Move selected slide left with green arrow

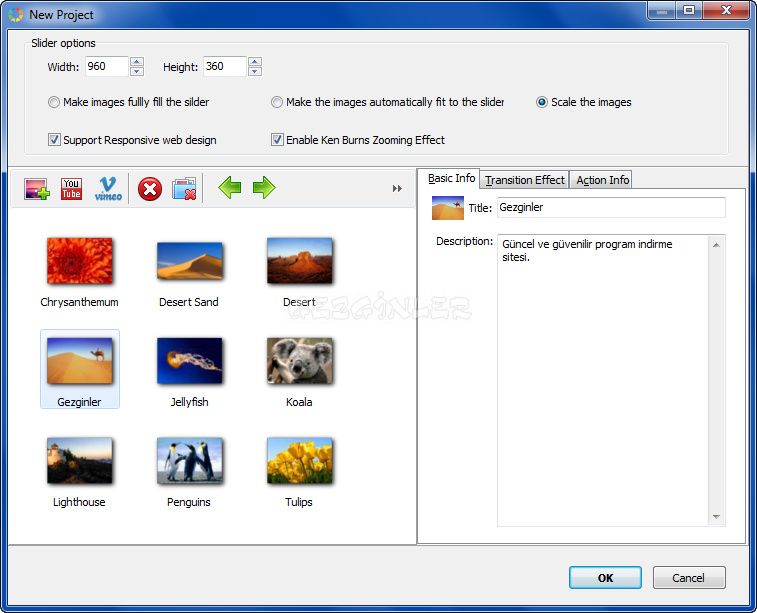229,188
